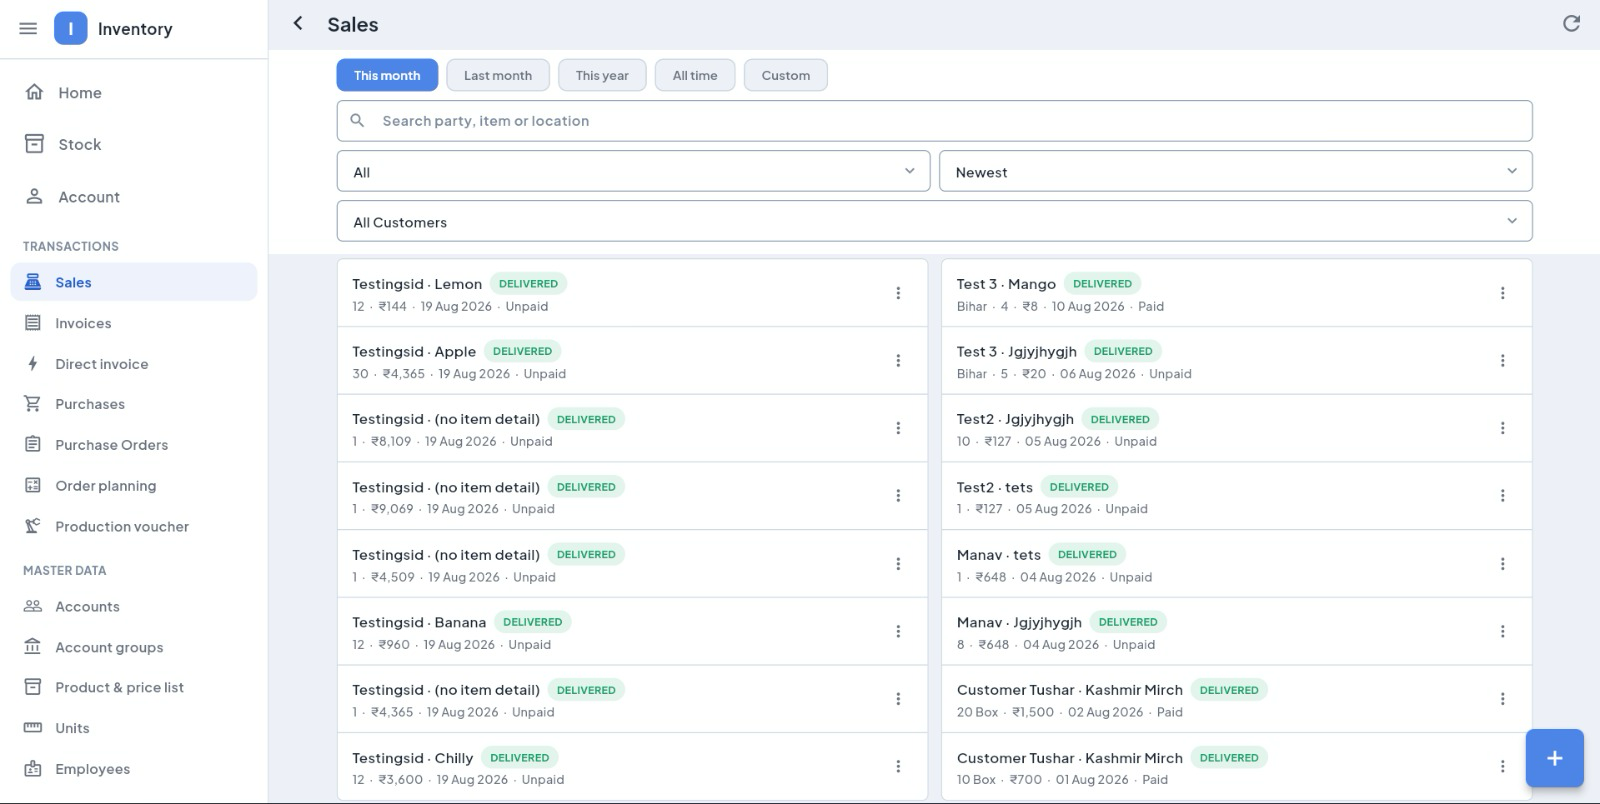1600x804 pixels.
Task: Click the Stock box icon
Action: point(34,144)
